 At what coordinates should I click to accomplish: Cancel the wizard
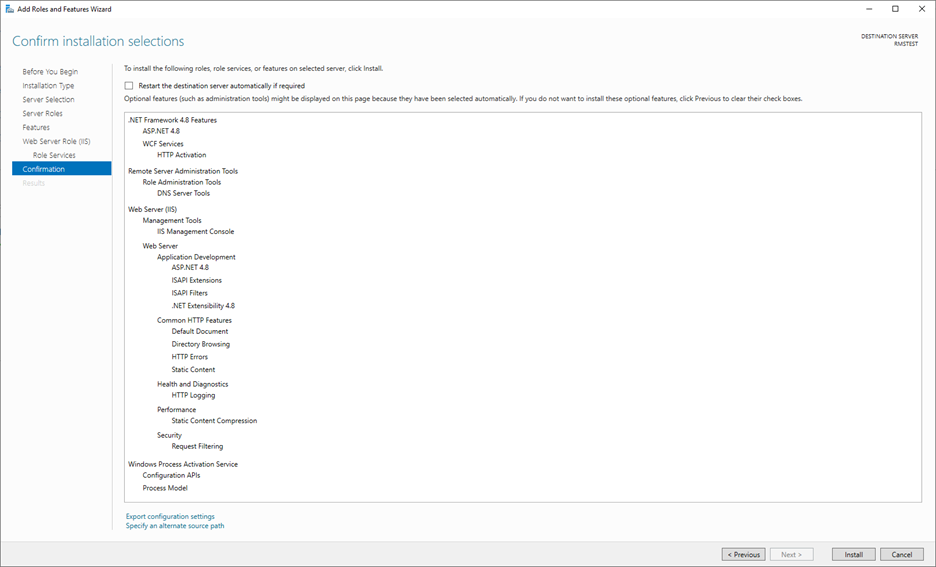[901, 554]
